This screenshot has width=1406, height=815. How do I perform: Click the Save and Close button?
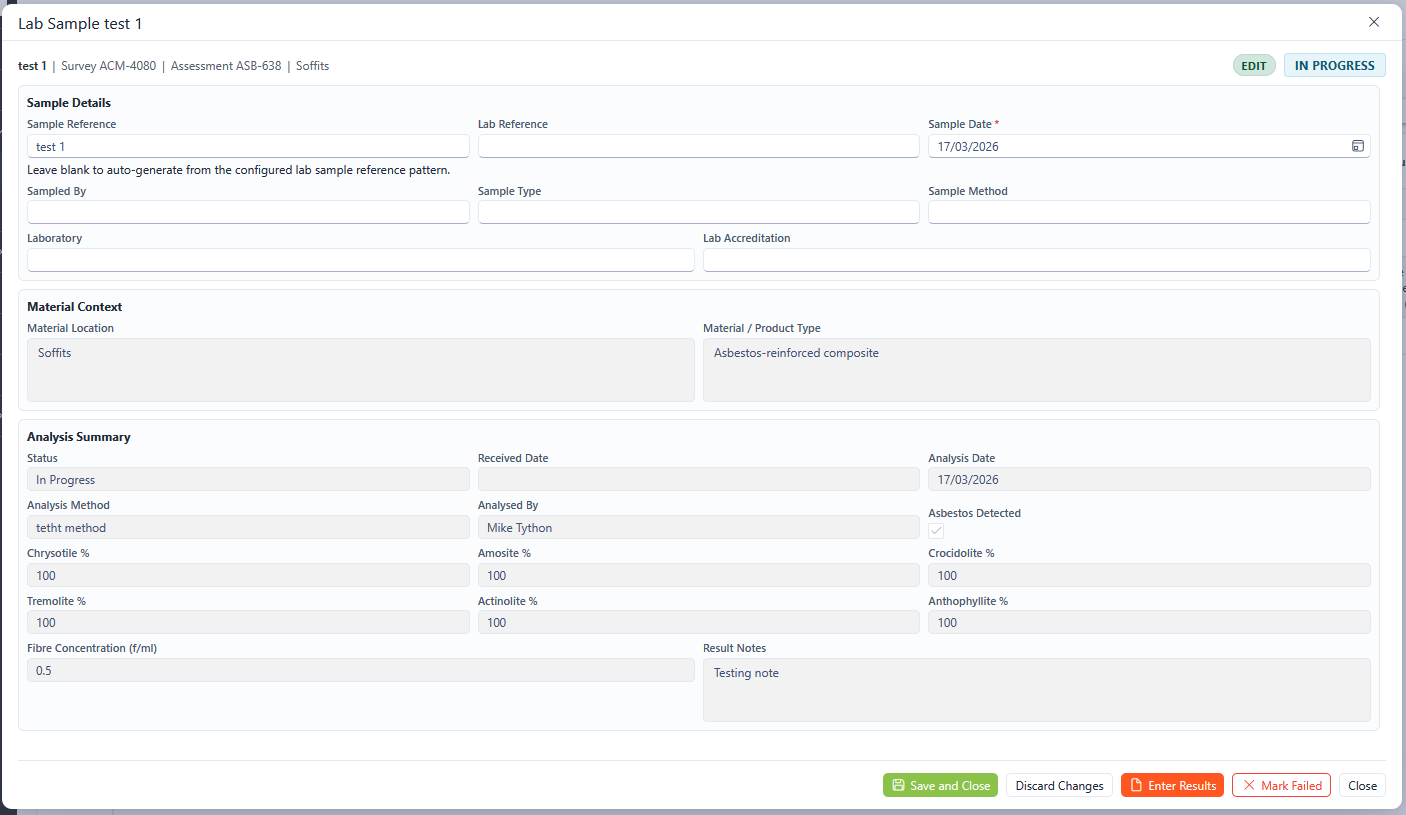click(940, 785)
